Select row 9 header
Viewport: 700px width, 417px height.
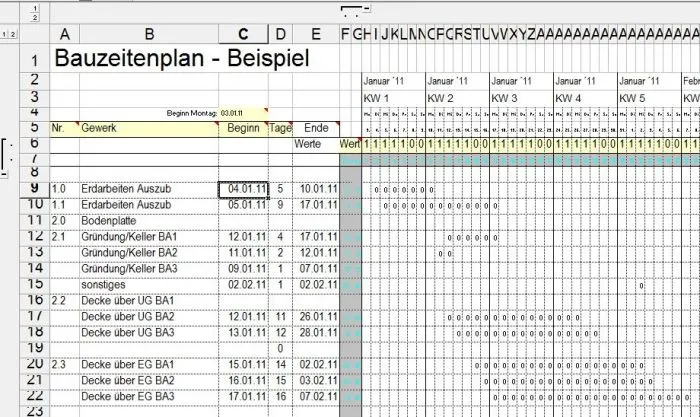coord(35,188)
